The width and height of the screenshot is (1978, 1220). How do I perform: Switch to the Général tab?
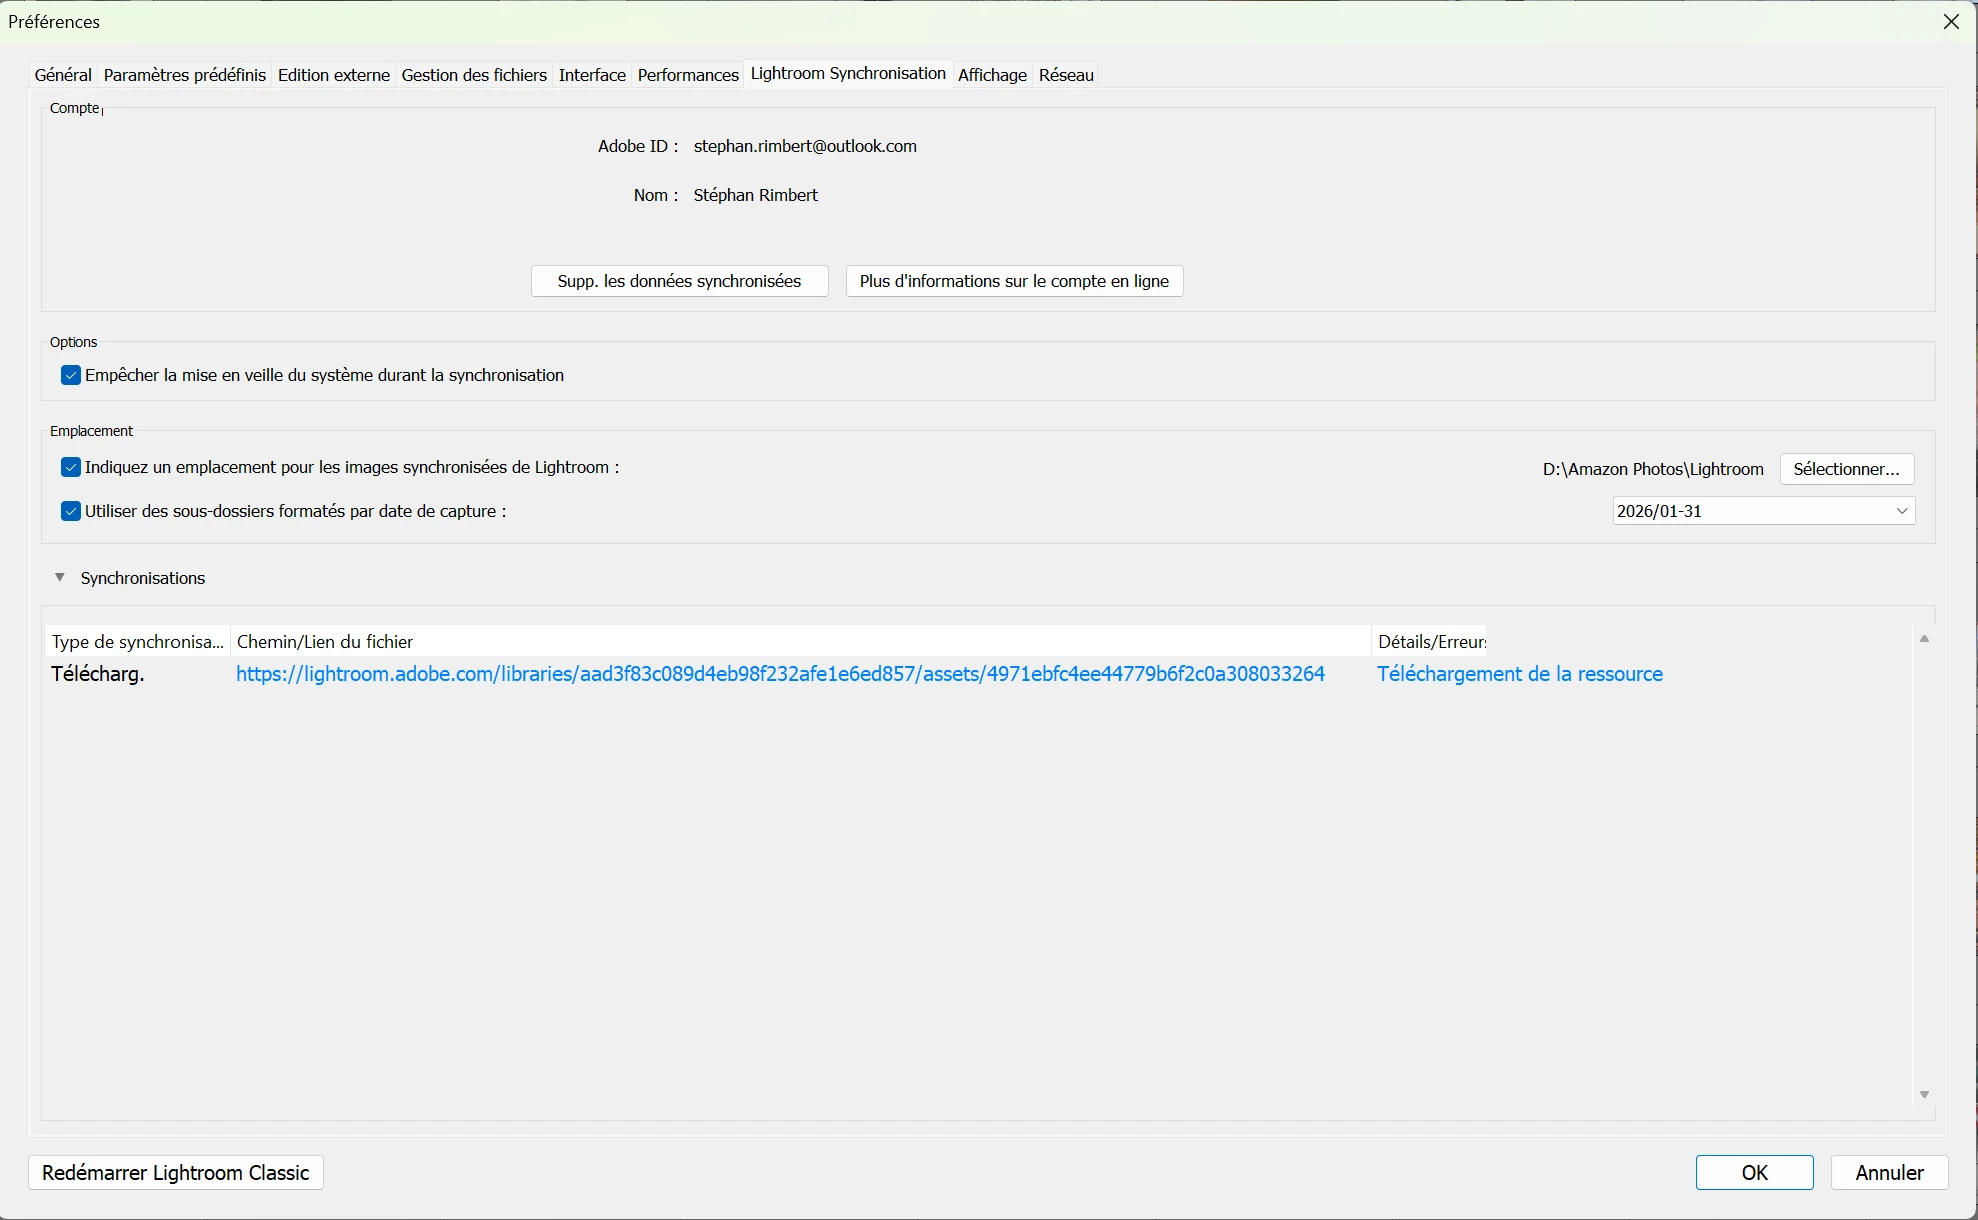point(63,75)
